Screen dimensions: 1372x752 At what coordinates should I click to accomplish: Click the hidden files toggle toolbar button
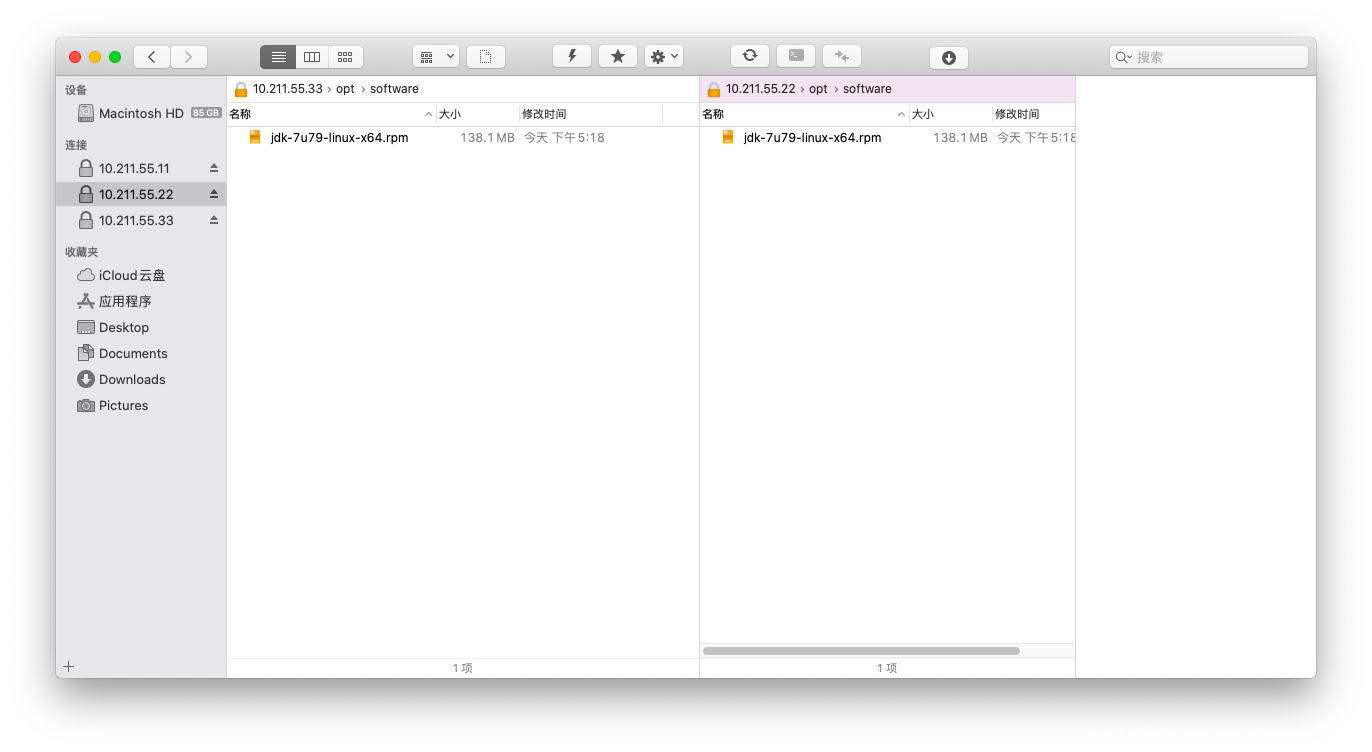486,57
